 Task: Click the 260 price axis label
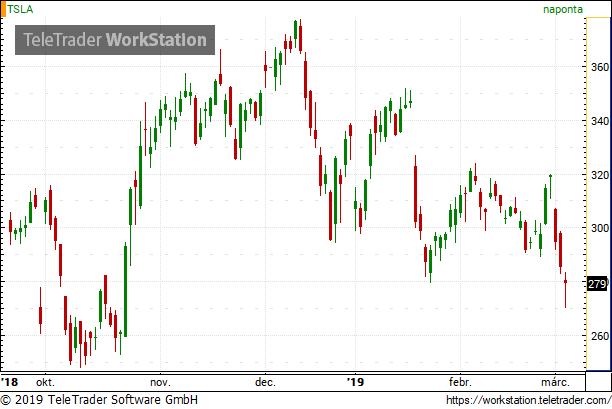click(600, 336)
